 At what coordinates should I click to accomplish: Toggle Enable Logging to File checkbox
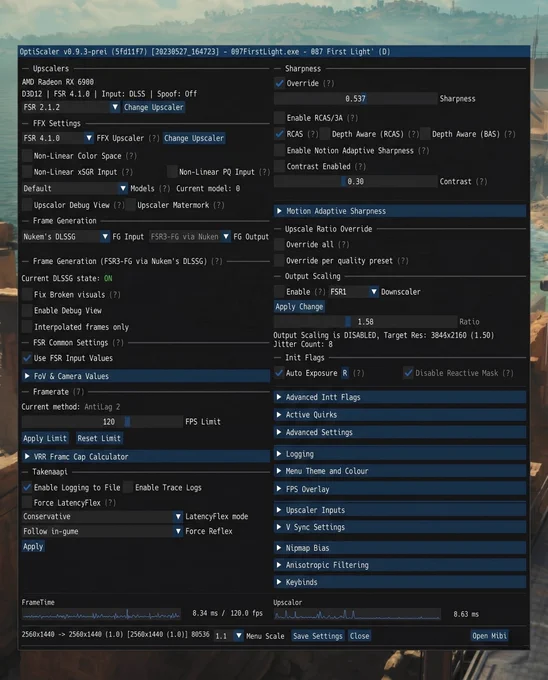27,487
